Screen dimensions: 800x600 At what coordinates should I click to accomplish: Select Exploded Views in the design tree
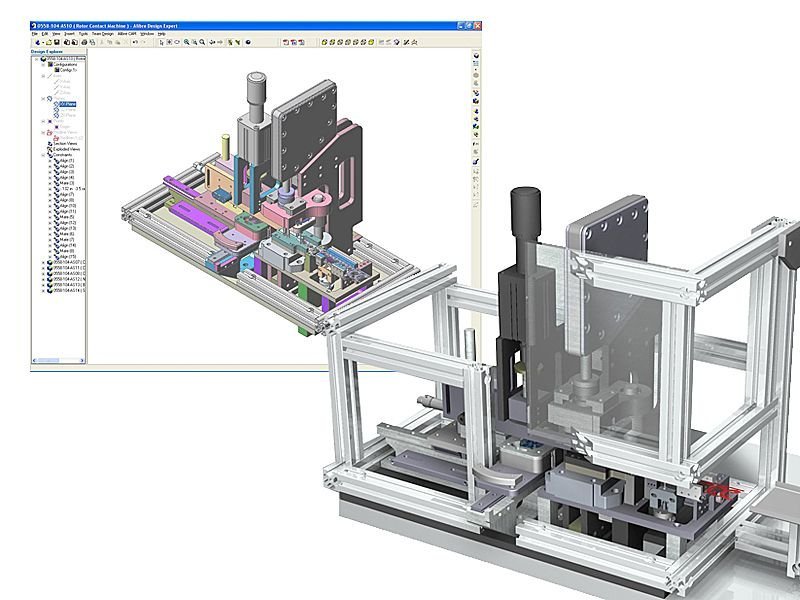pos(66,149)
